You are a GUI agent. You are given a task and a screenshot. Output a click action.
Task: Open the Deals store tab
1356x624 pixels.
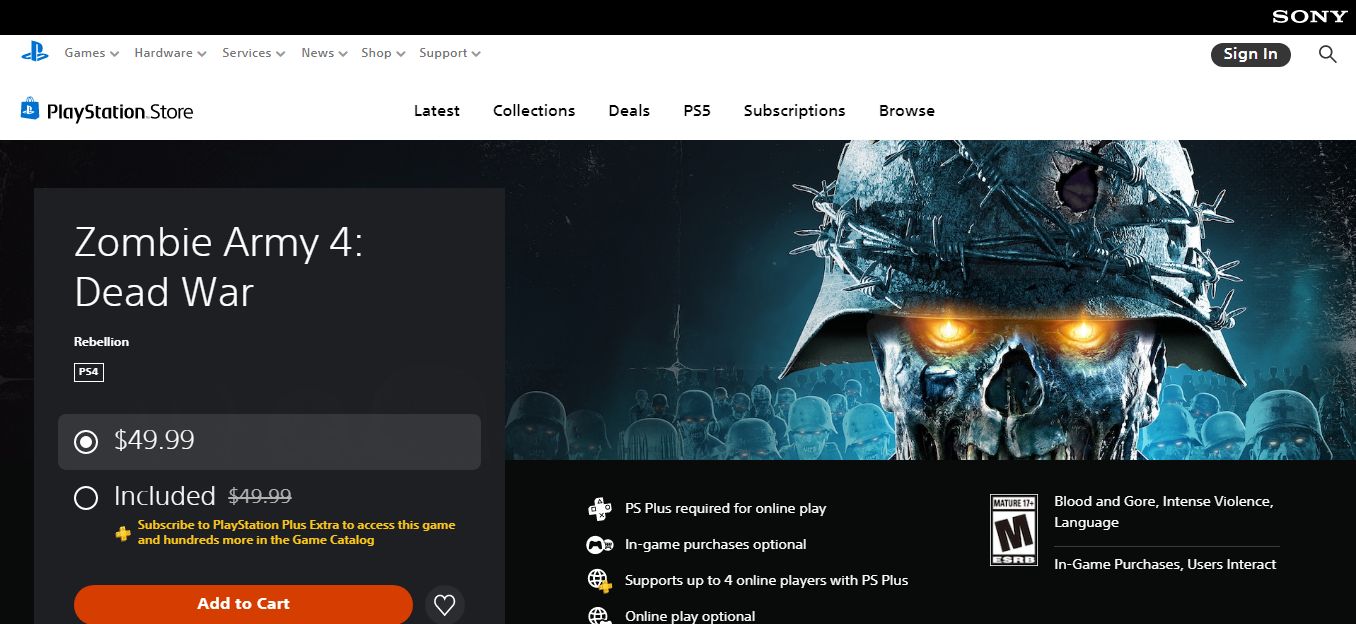click(629, 111)
